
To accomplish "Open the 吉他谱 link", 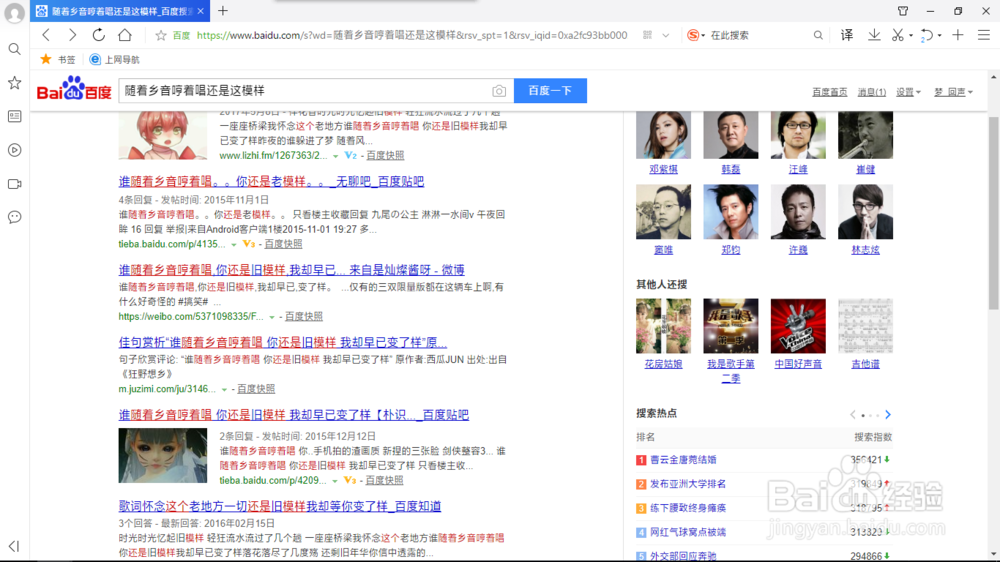I will [x=865, y=364].
